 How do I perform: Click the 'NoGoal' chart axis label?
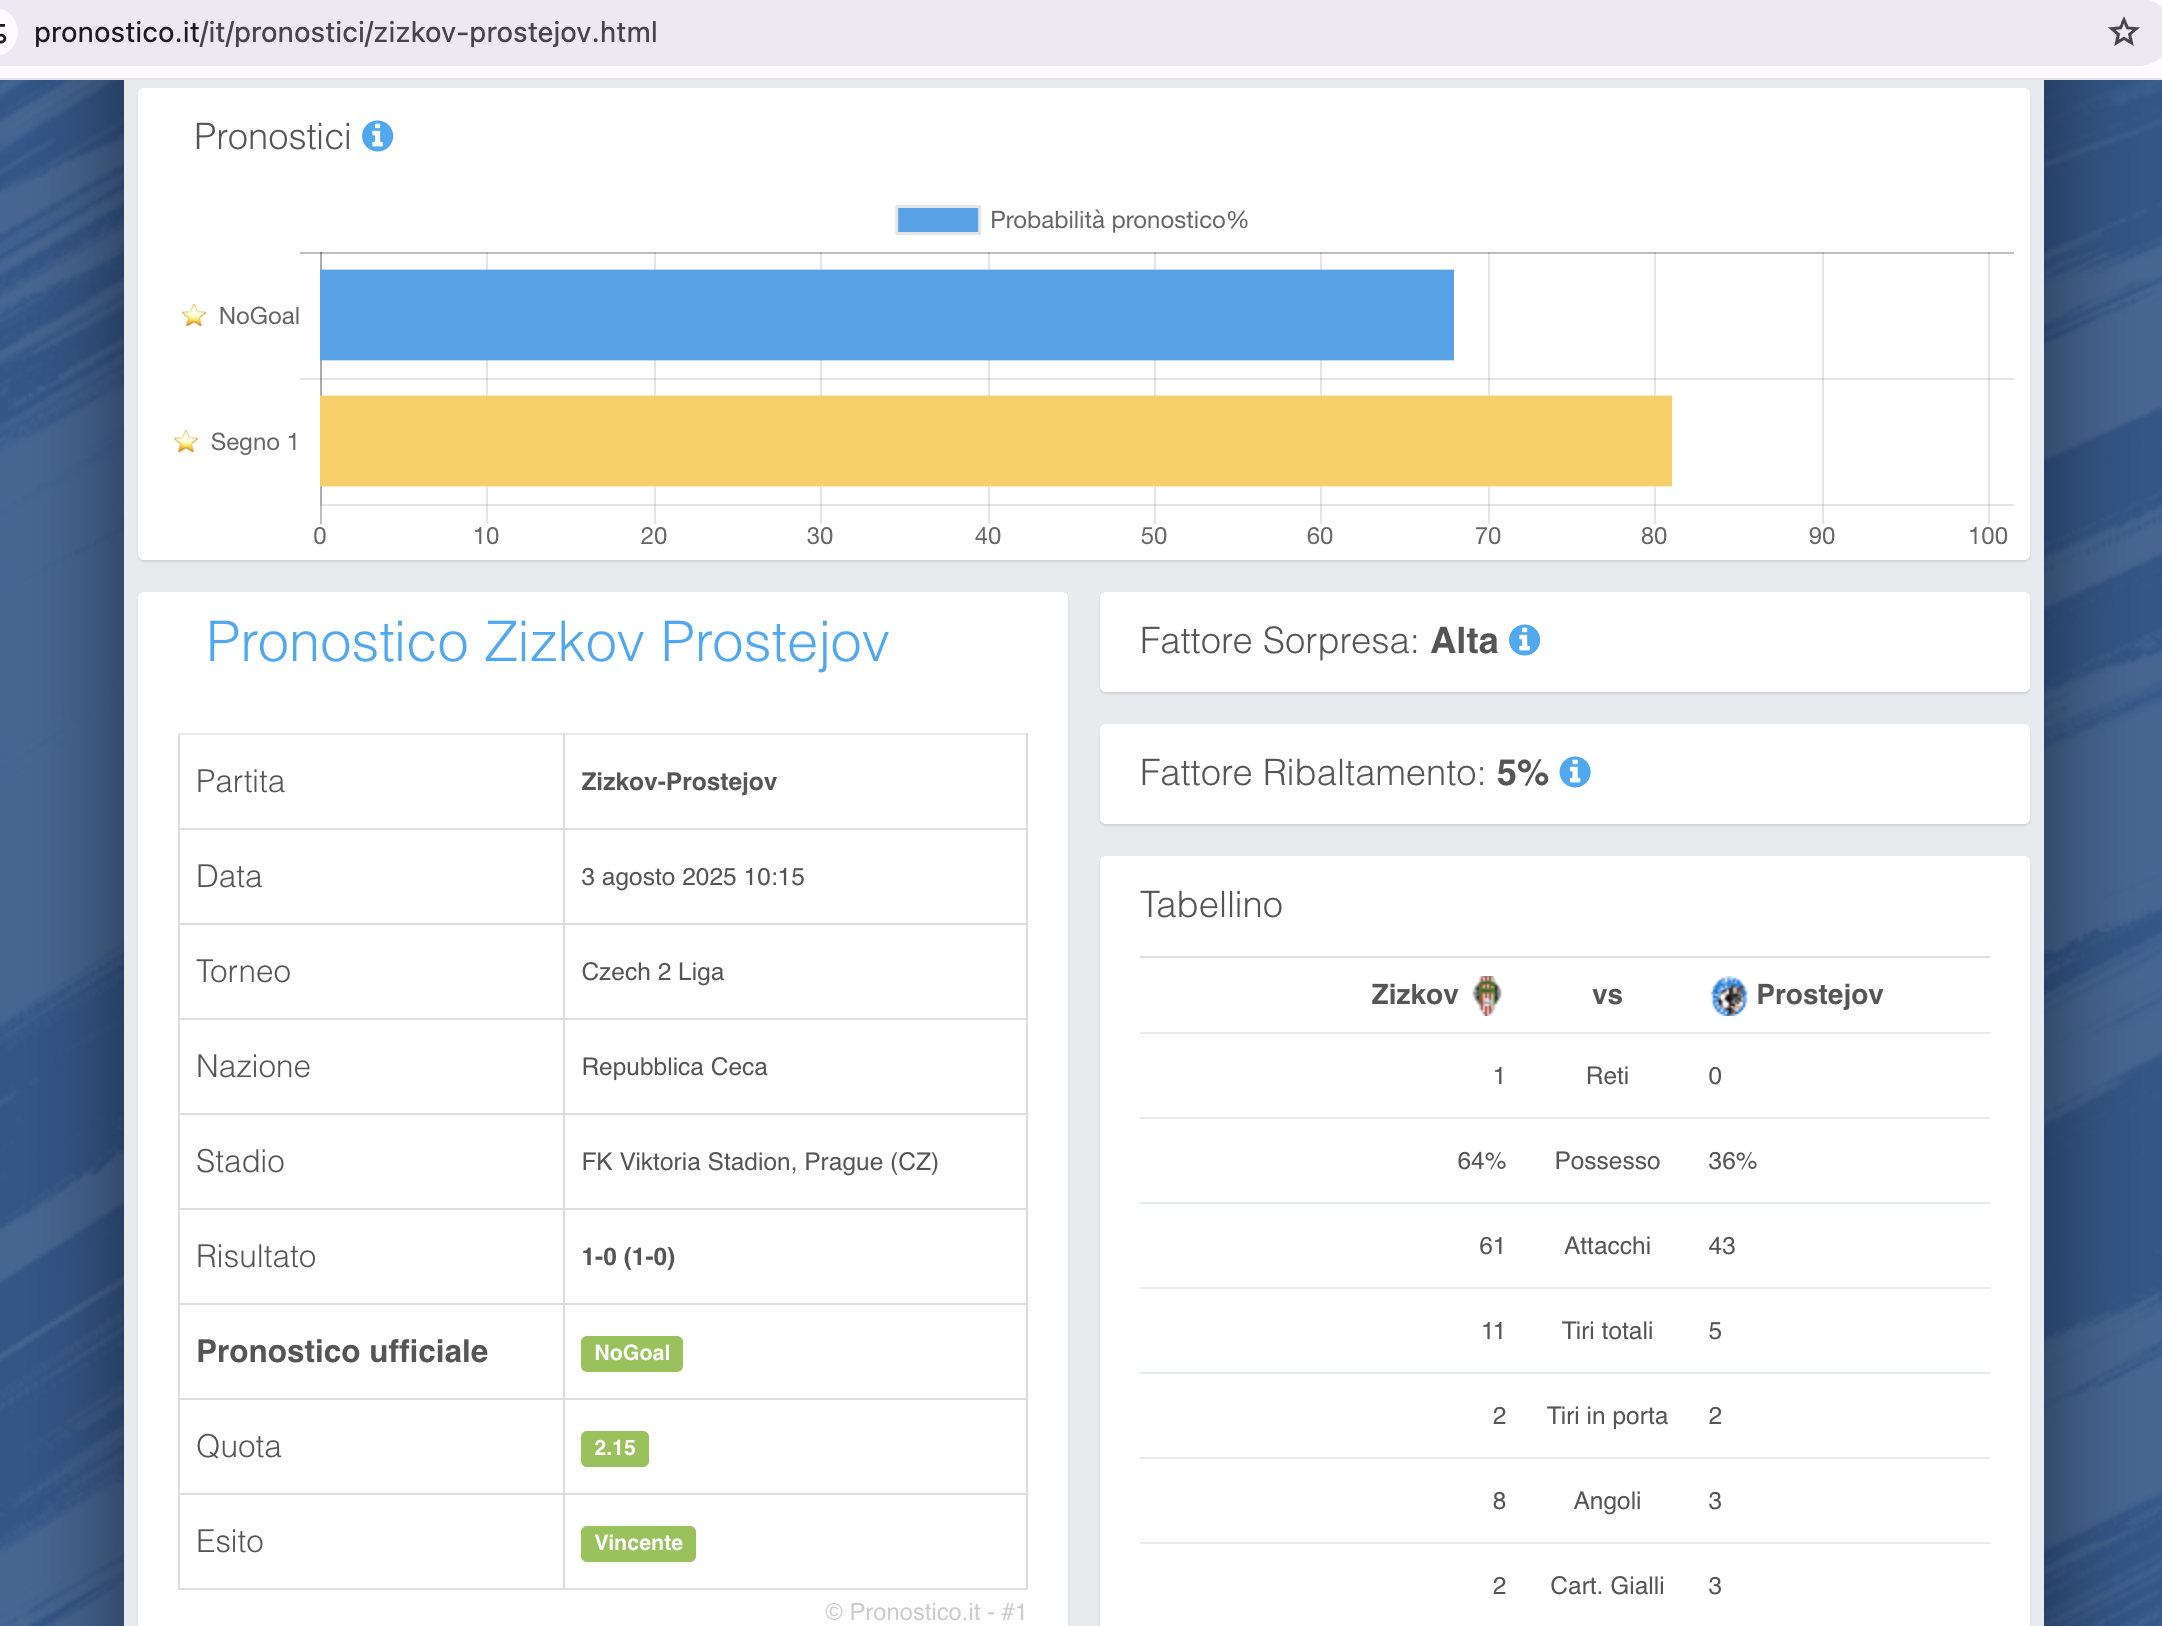pyautogui.click(x=259, y=316)
